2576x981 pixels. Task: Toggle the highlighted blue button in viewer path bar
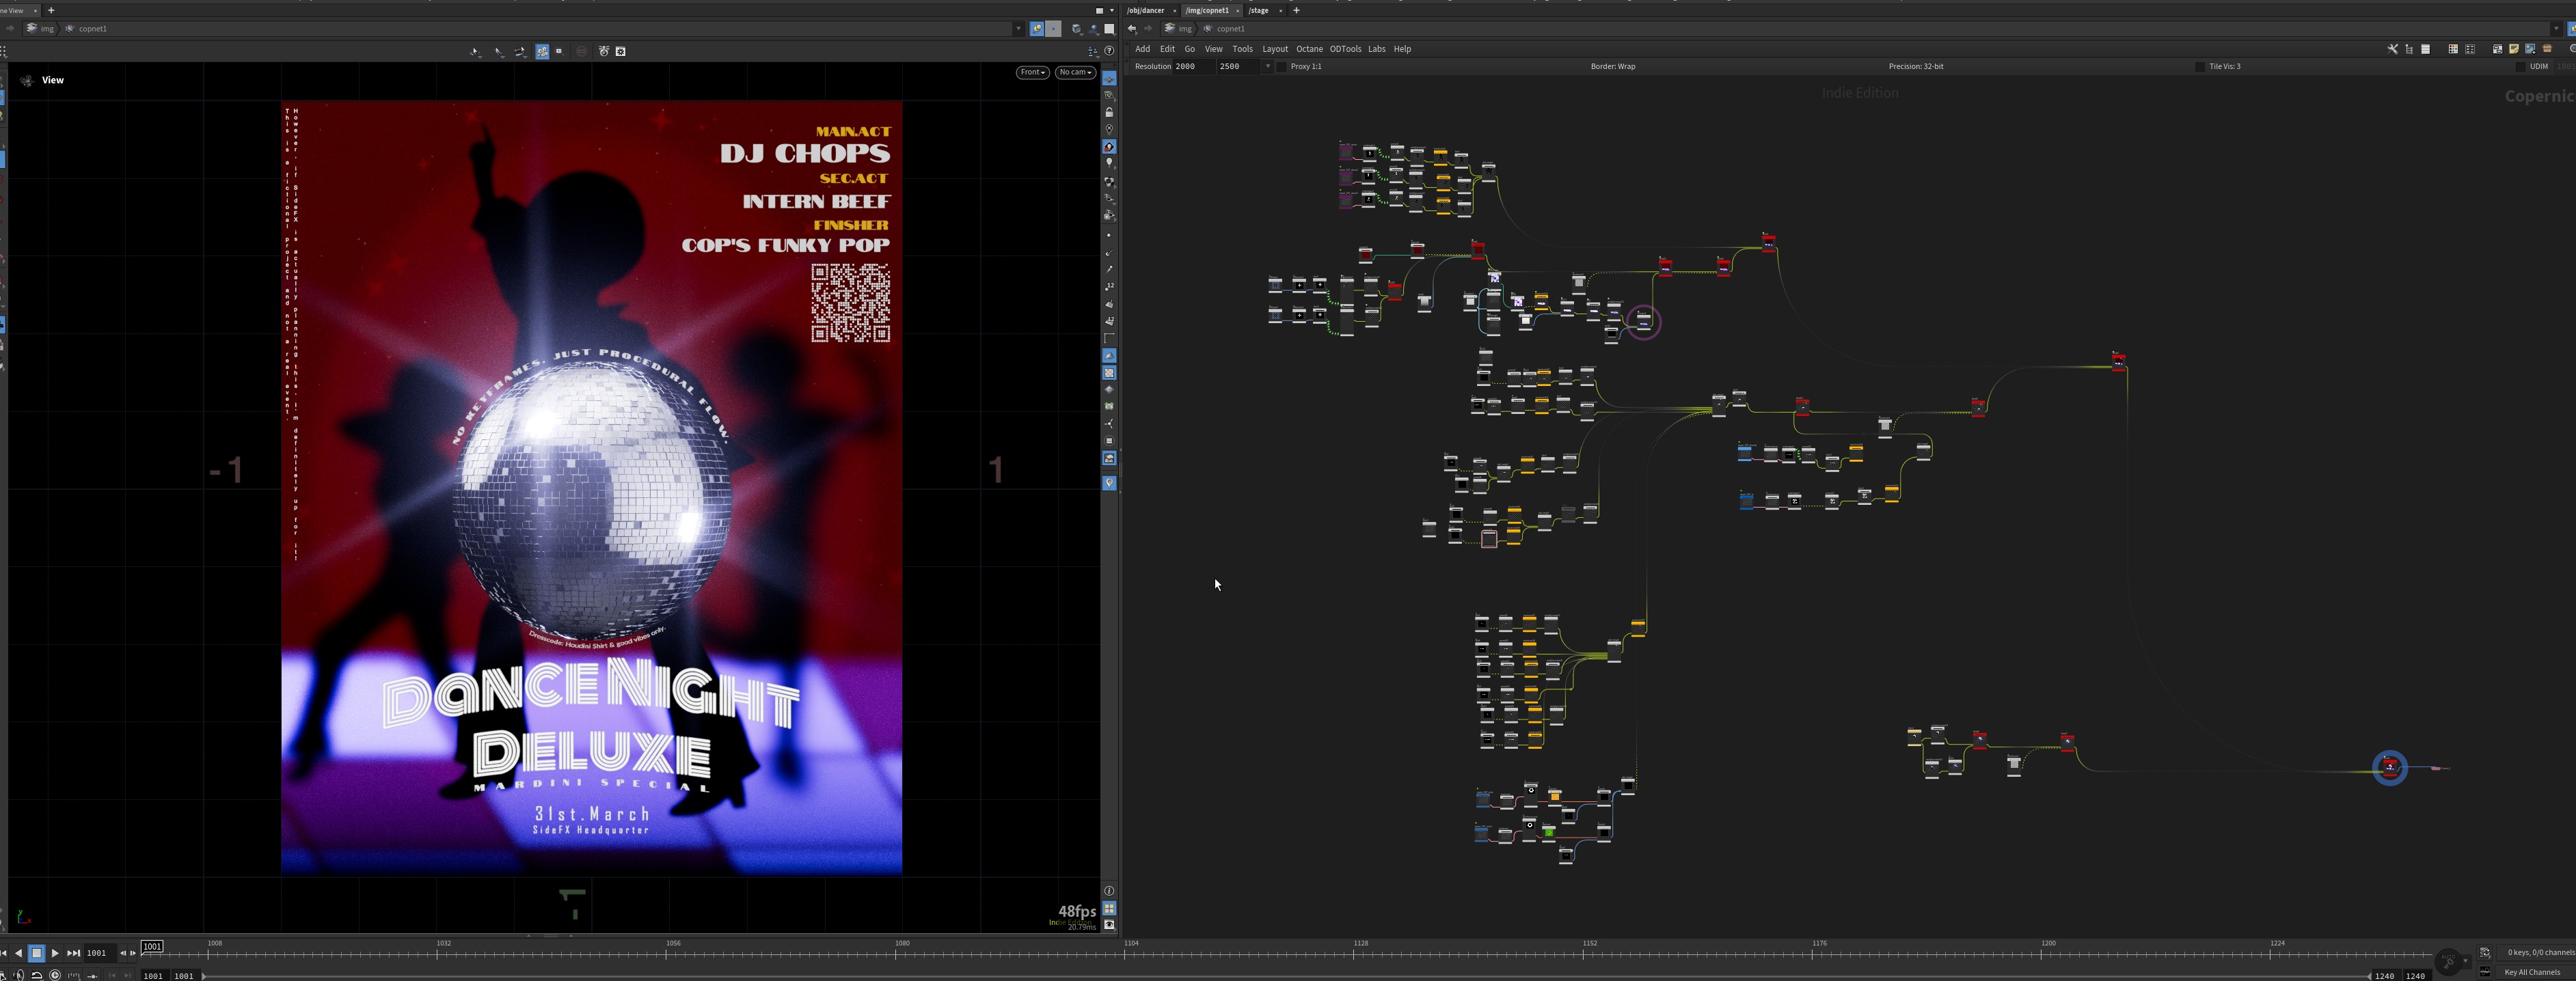click(1037, 29)
